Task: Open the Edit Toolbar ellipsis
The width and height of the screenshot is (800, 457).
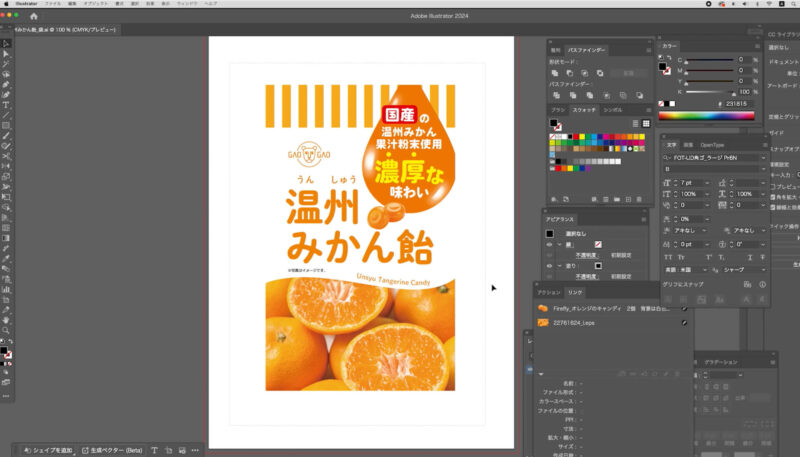Action: click(x=6, y=396)
